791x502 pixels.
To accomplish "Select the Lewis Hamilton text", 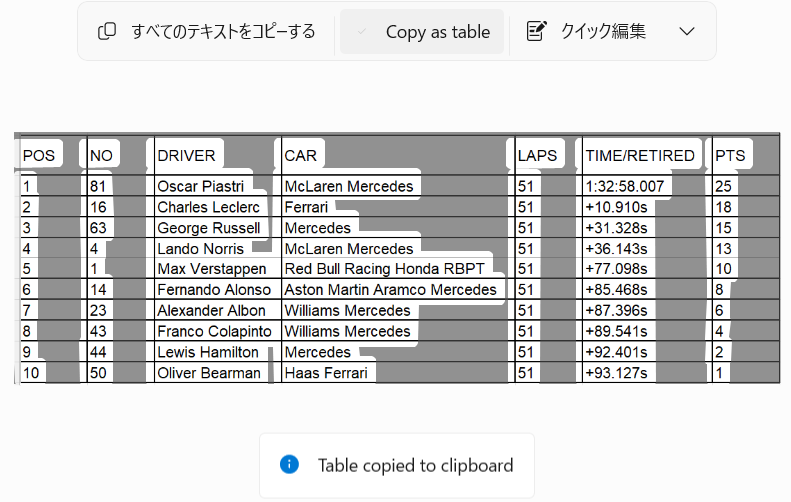I will [x=208, y=352].
